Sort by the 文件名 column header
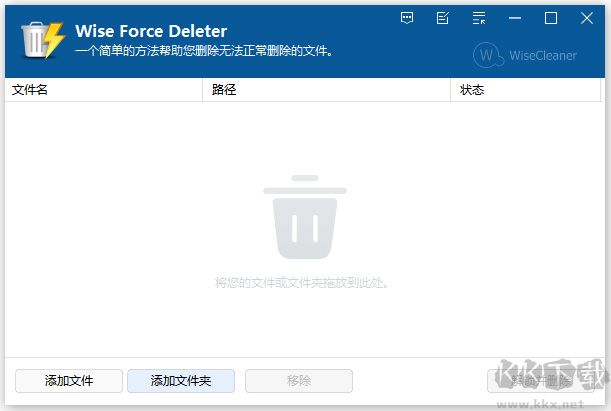 click(104, 90)
